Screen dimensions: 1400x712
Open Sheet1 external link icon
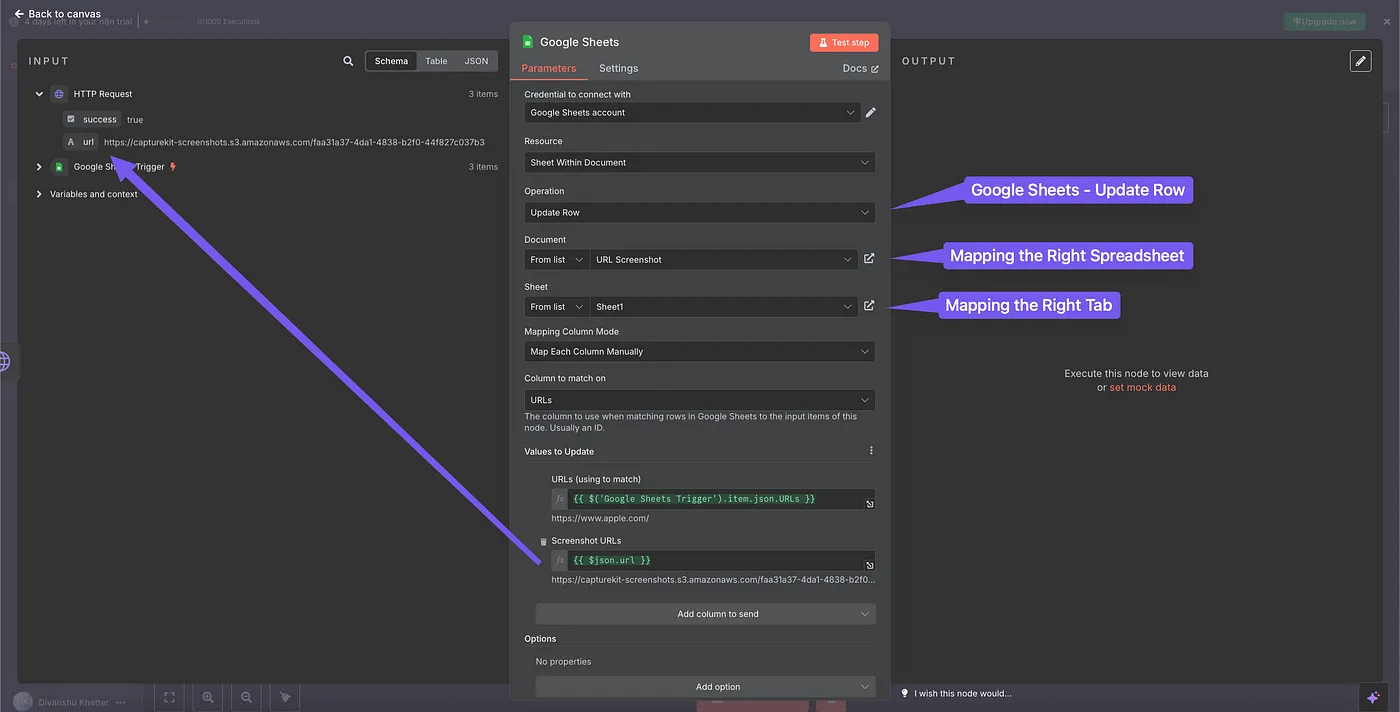869,306
